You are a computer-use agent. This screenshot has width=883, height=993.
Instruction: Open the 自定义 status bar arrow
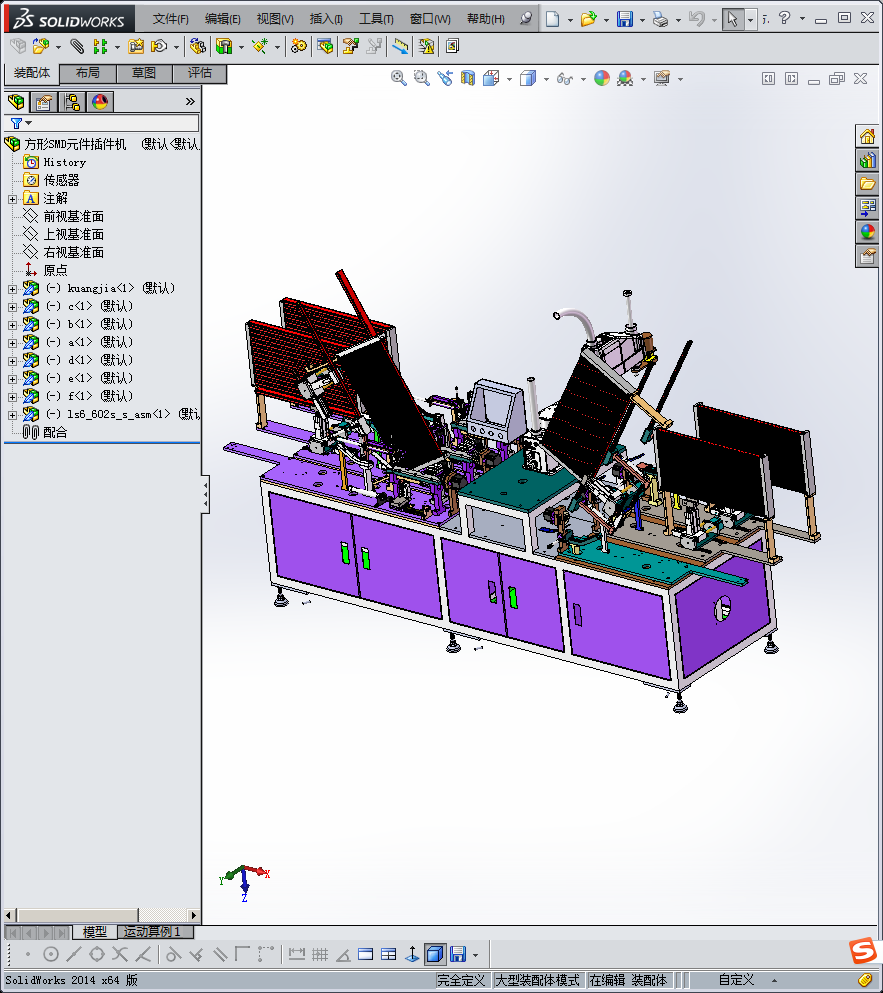(x=774, y=980)
